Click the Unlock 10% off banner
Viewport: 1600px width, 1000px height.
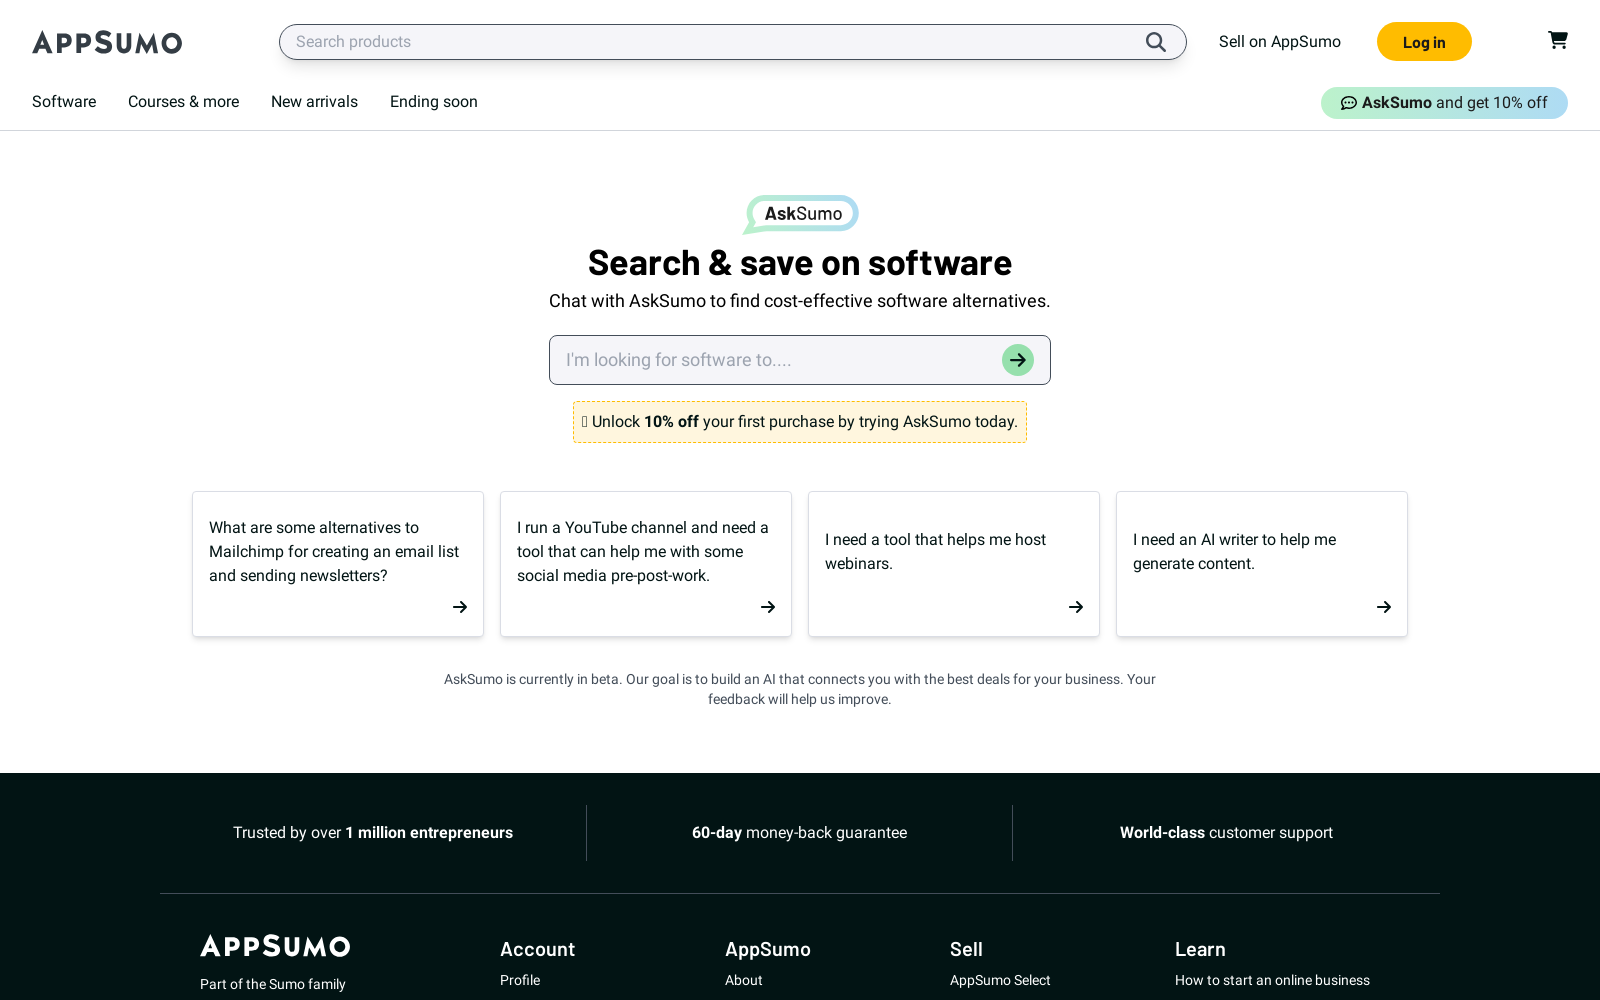click(x=800, y=422)
